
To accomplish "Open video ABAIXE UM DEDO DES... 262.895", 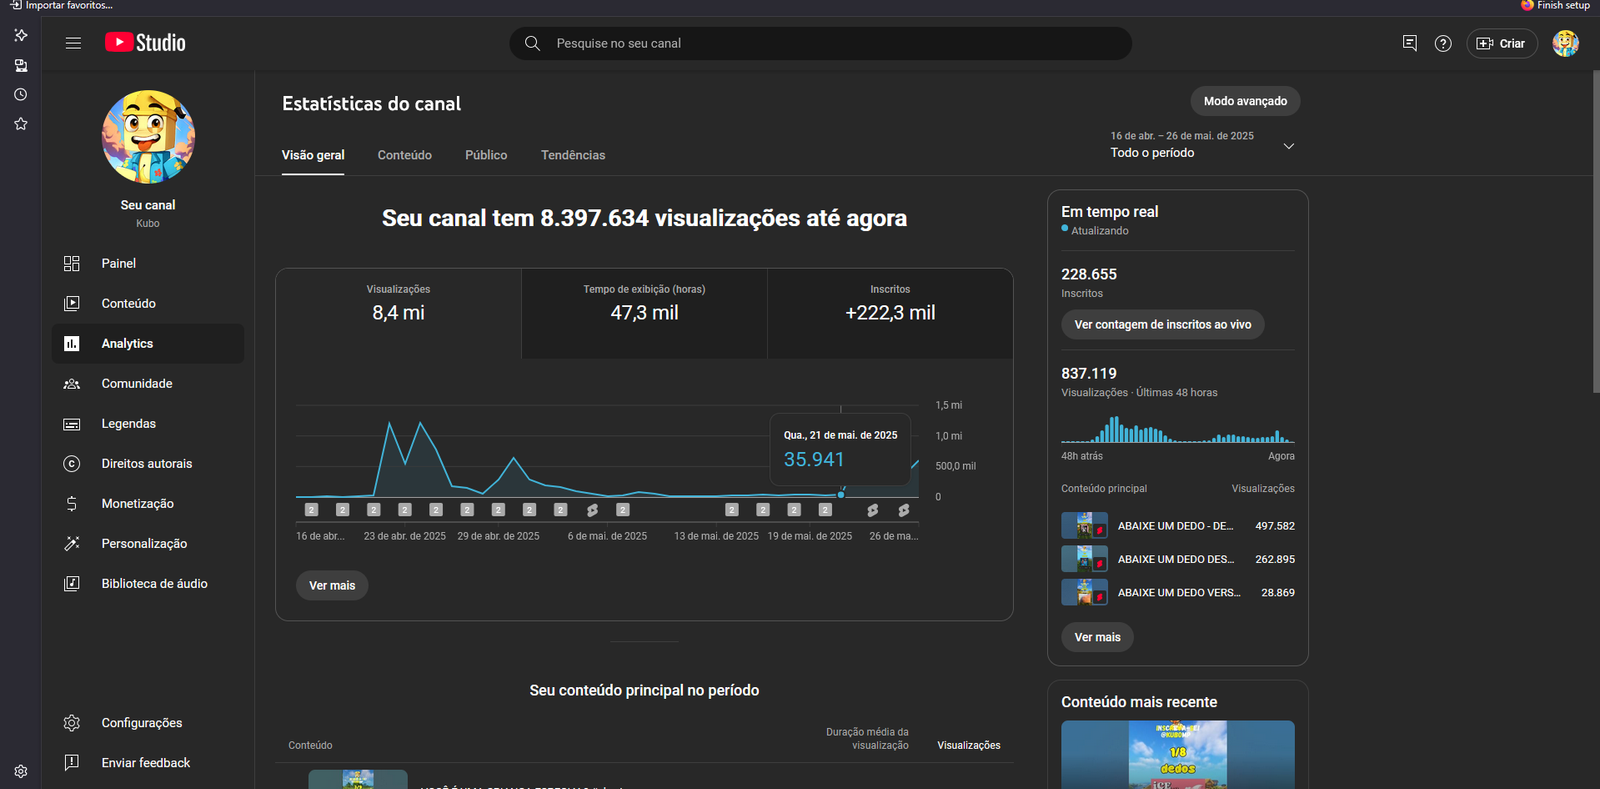I will pos(1178,559).
